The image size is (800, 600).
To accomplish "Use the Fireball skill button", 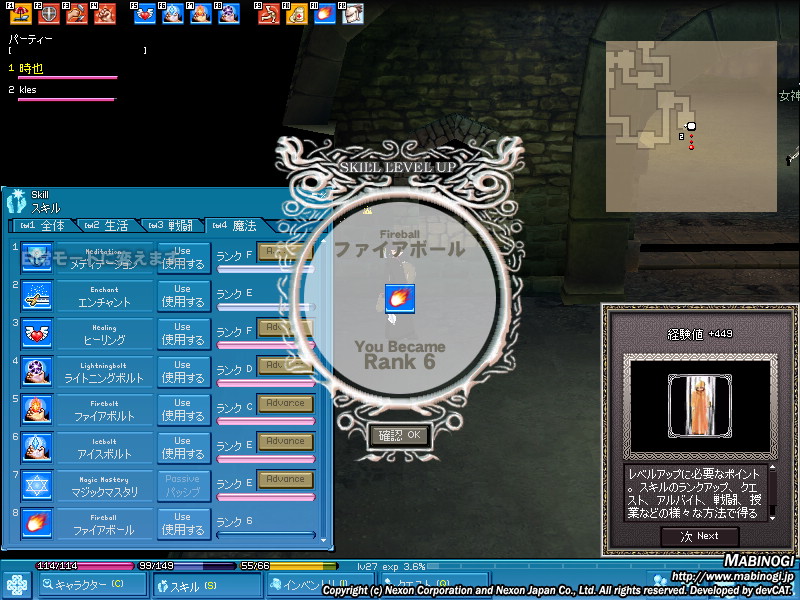I will tap(183, 524).
